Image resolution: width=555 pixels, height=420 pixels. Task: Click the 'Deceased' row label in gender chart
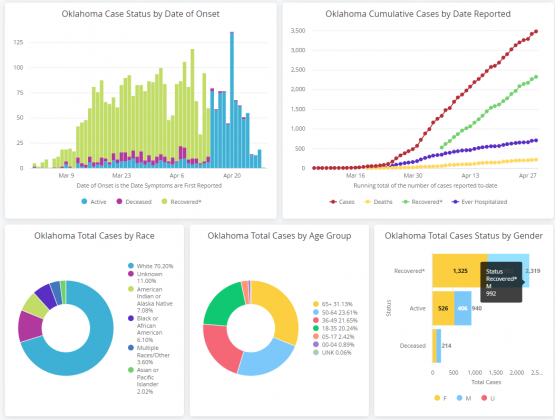pos(413,346)
